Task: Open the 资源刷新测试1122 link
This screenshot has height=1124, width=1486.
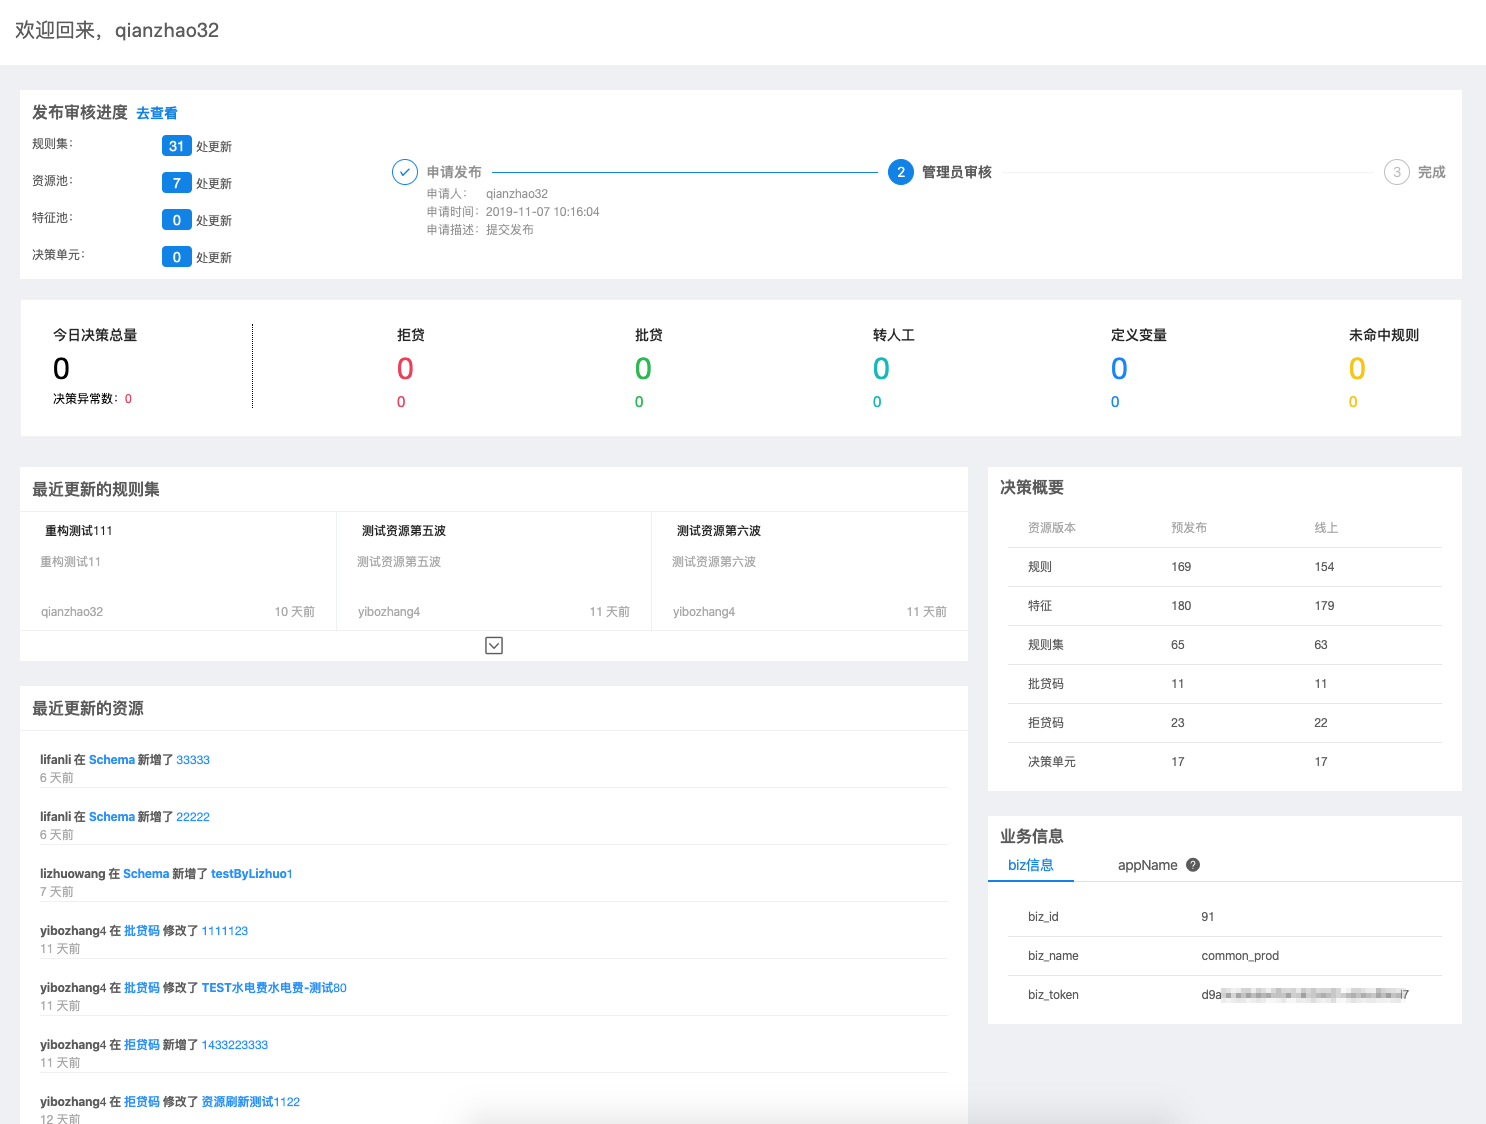Action: coord(251,1102)
